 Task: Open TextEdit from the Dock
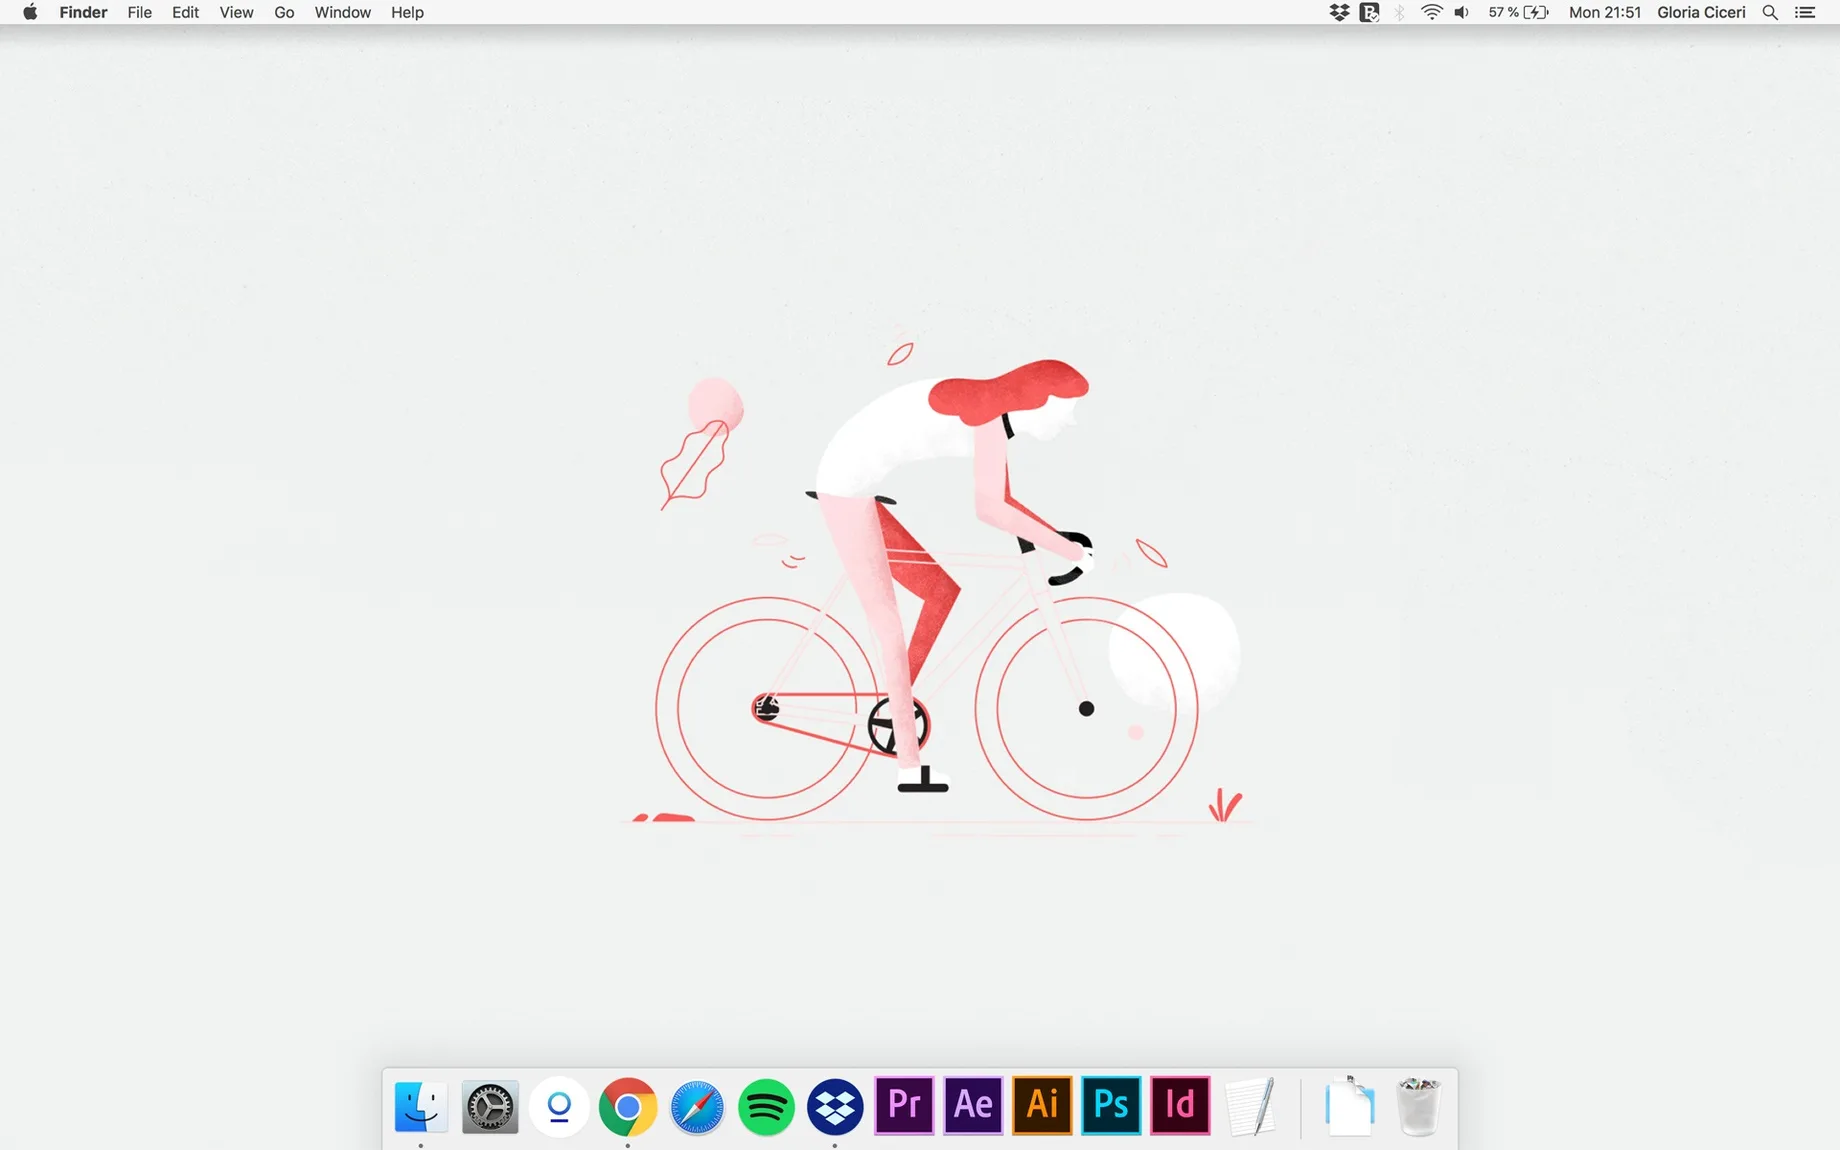click(x=1250, y=1106)
